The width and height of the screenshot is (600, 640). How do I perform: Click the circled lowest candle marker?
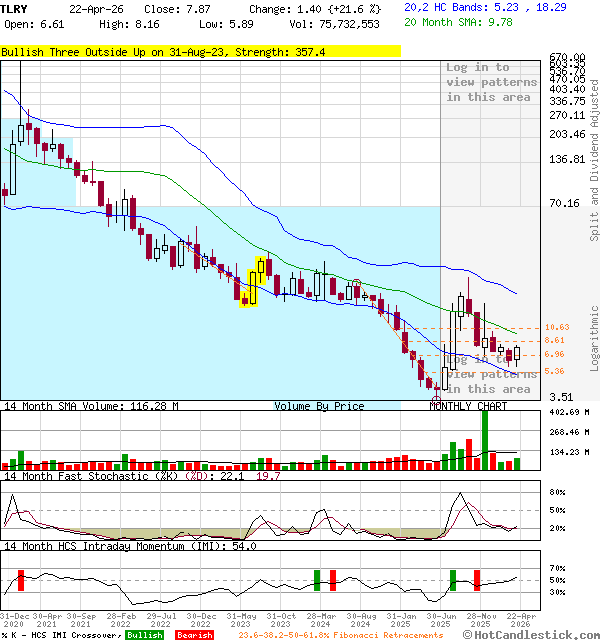[x=435, y=397]
